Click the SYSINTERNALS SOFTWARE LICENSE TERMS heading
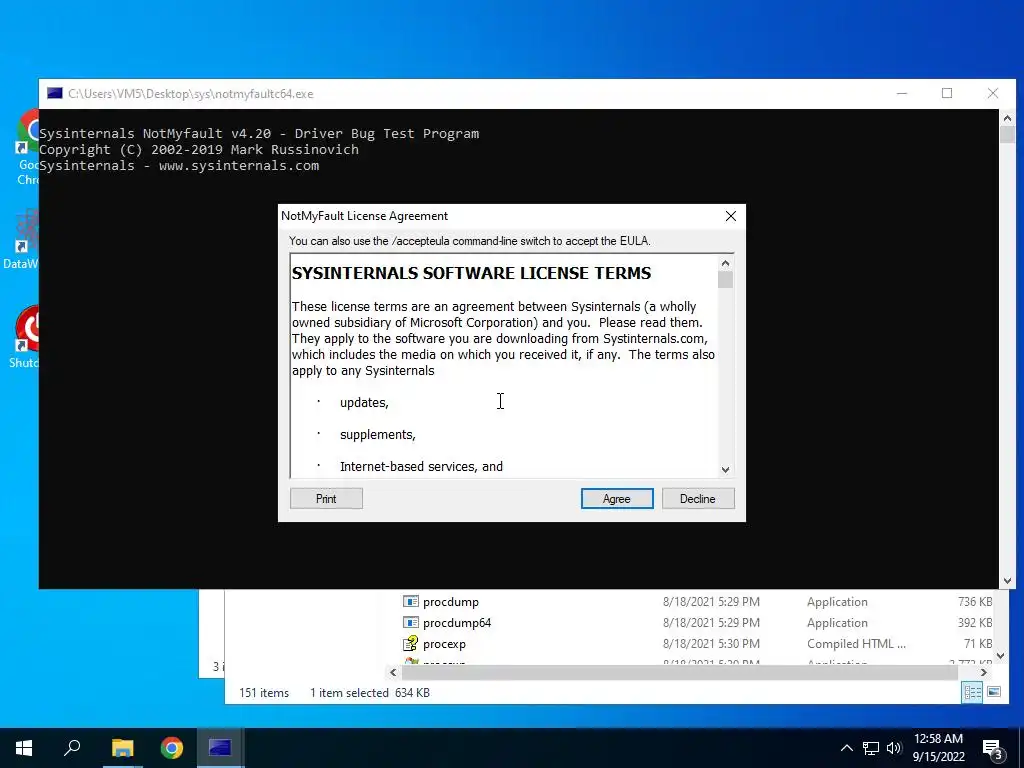This screenshot has height=768, width=1024. [471, 273]
